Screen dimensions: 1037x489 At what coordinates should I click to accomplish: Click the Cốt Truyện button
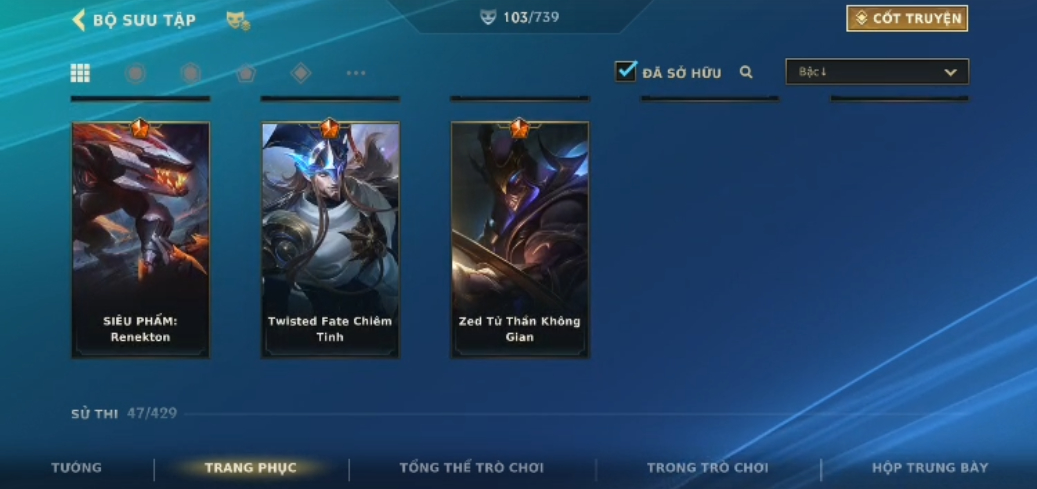click(907, 19)
